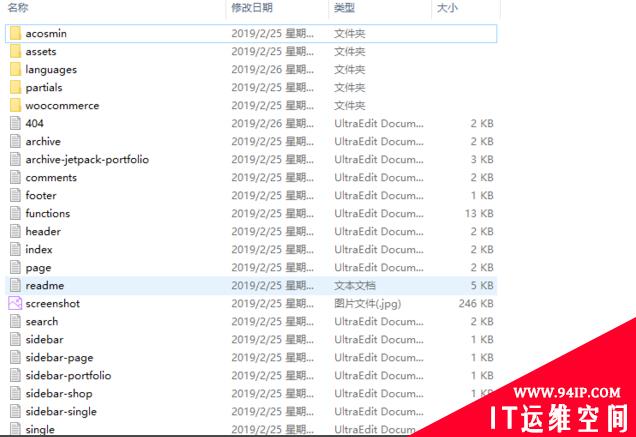Click the 3 KB size of archive-jetpack-portfolio
This screenshot has width=636, height=437.
[x=482, y=159]
